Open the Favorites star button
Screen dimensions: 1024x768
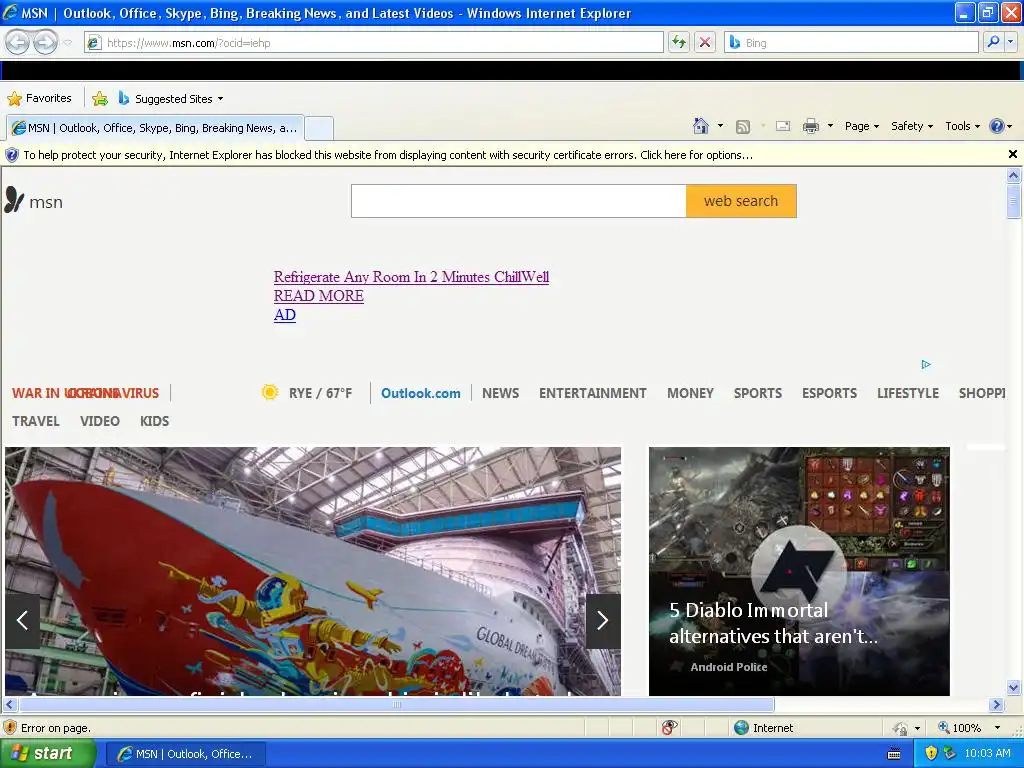[40, 99]
